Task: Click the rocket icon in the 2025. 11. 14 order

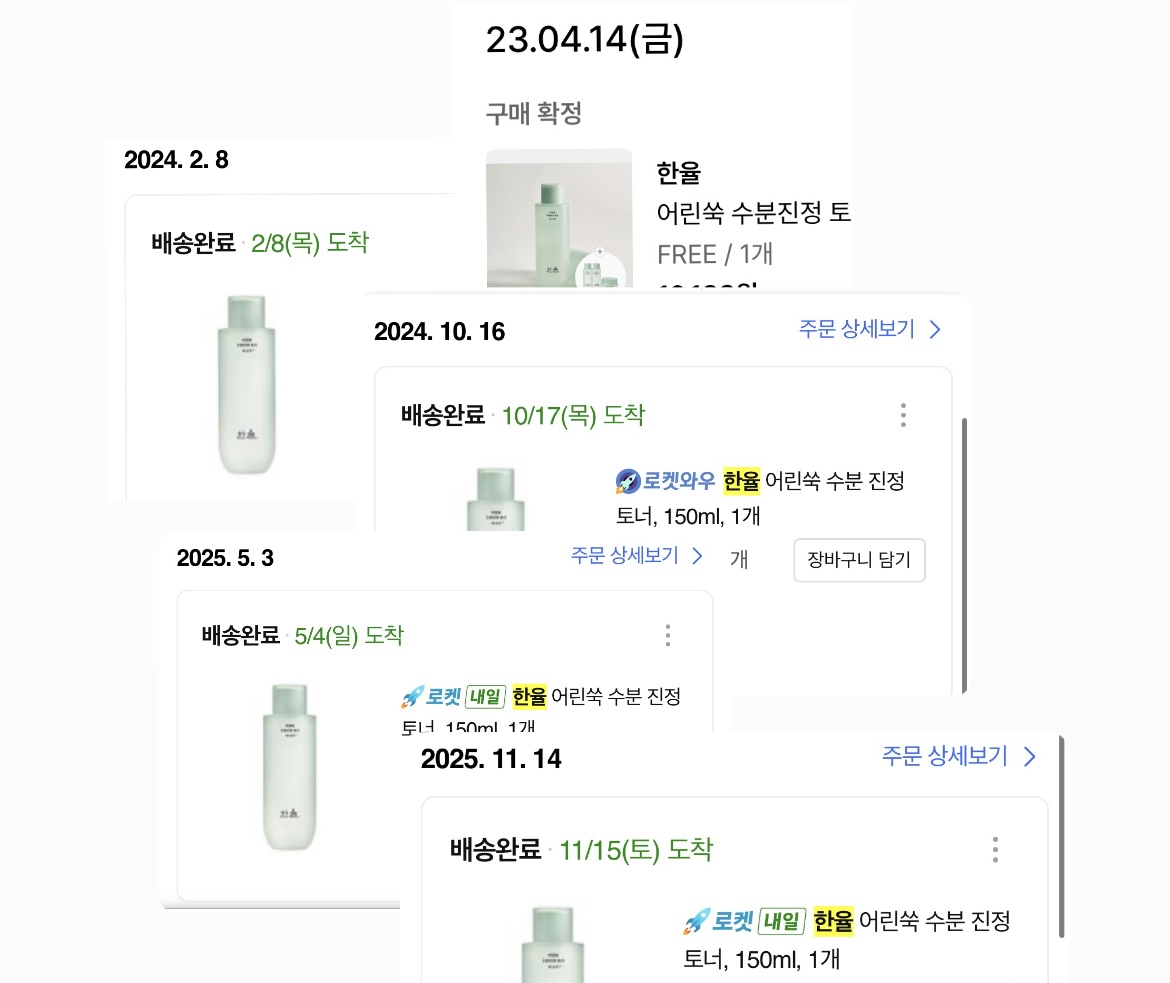Action: (x=695, y=921)
